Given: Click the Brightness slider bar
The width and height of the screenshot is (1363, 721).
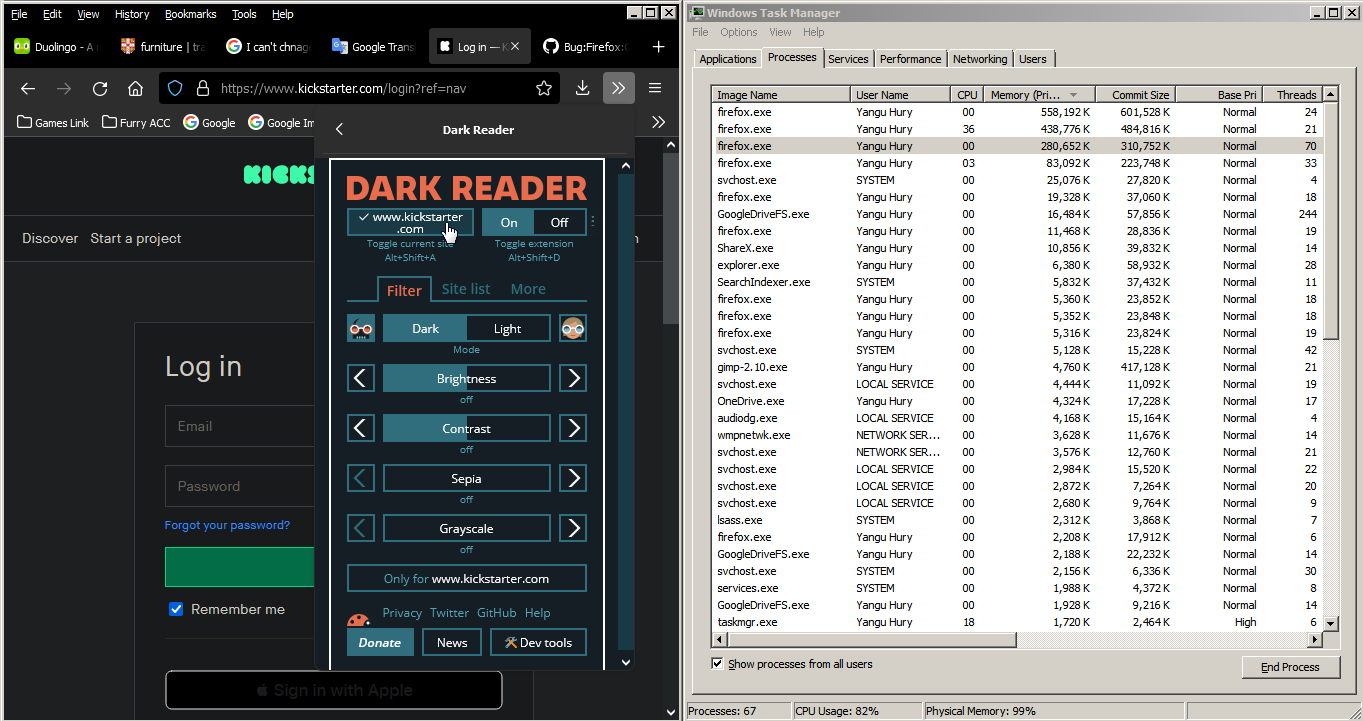Looking at the screenshot, I should pyautogui.click(x=467, y=378).
